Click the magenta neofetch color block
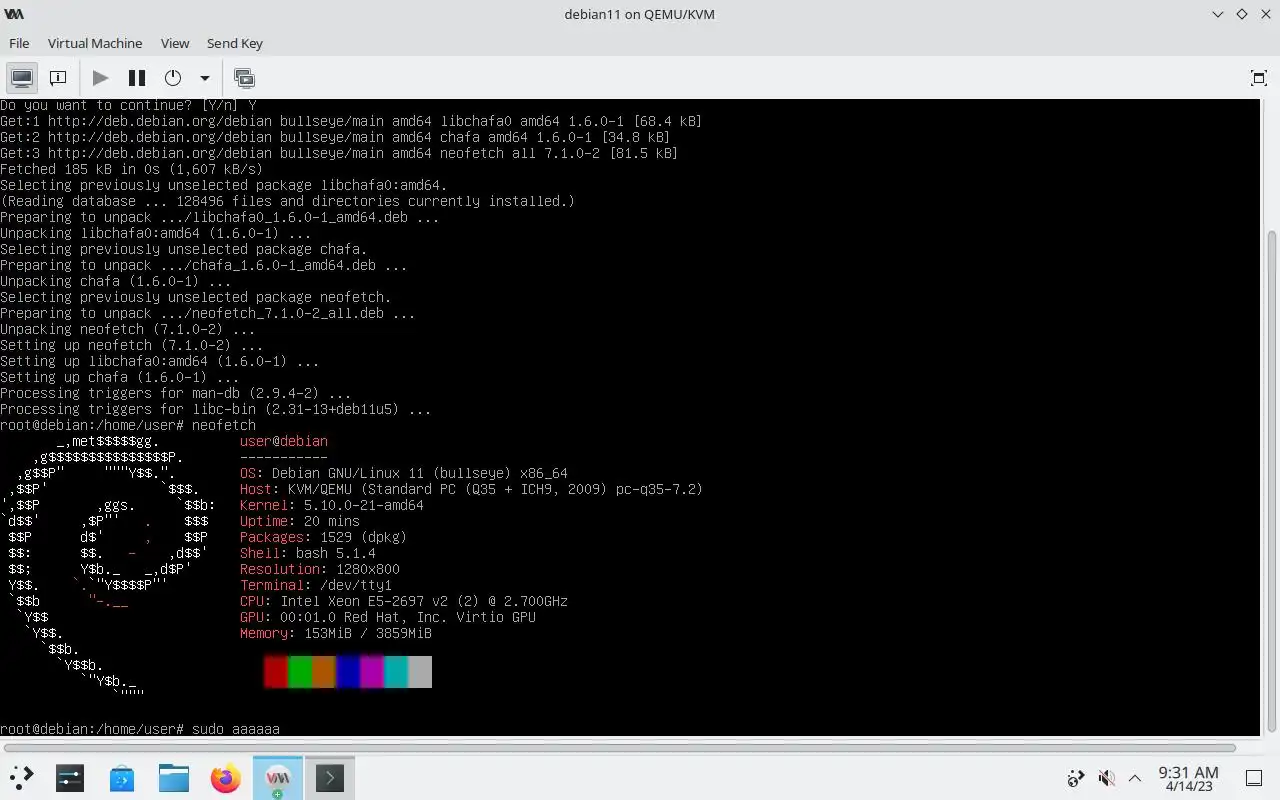This screenshot has height=800, width=1280. (372, 672)
